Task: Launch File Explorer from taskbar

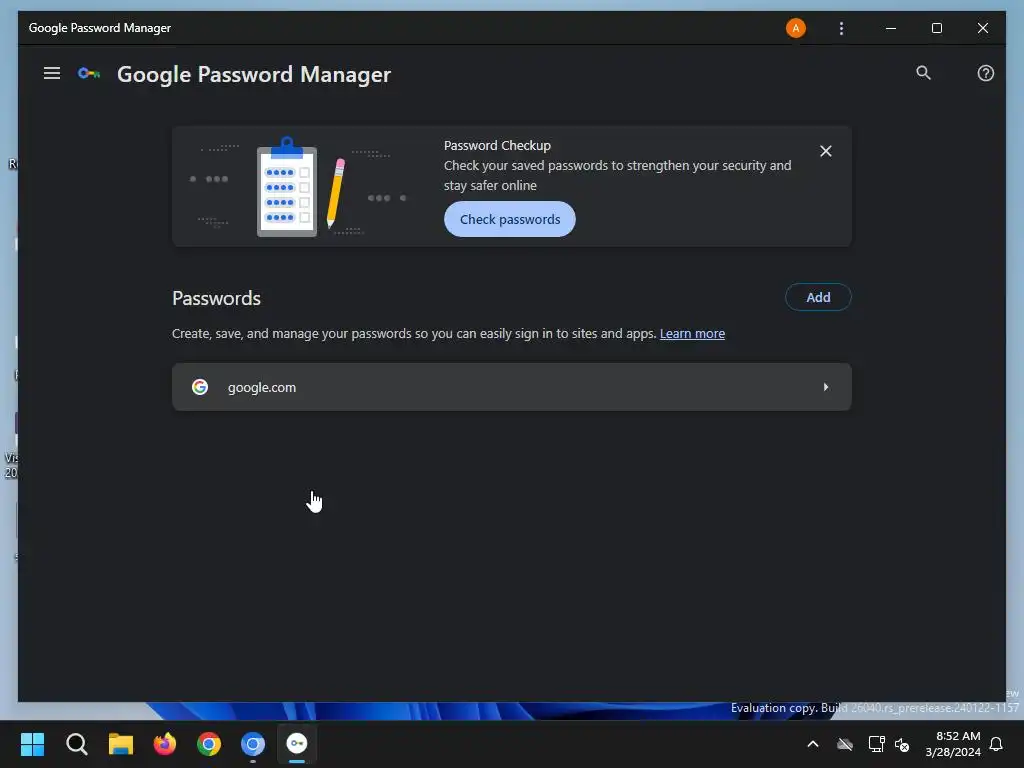Action: [x=121, y=744]
